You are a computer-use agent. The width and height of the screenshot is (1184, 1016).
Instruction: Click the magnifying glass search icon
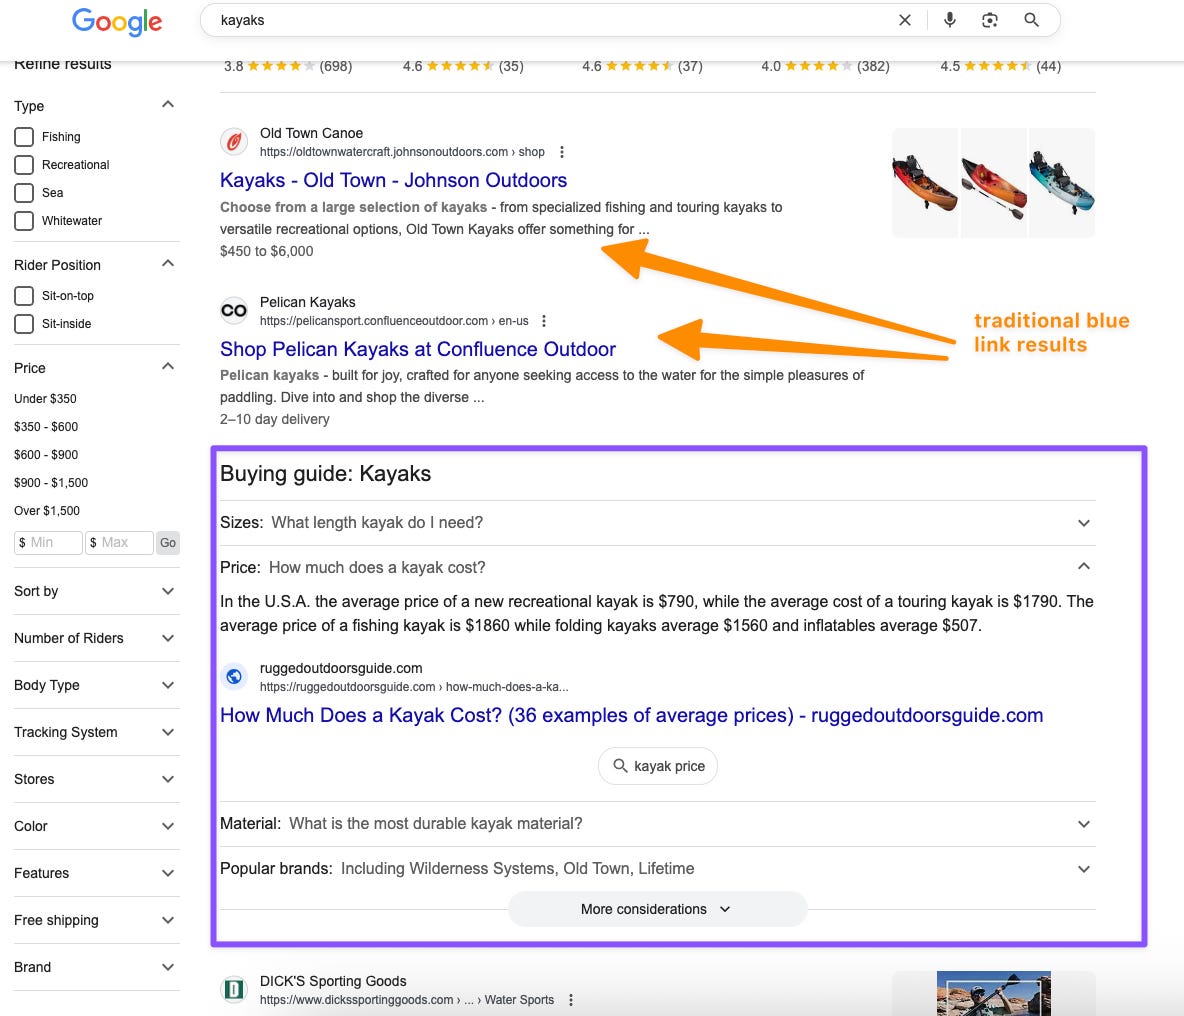pyautogui.click(x=1031, y=20)
